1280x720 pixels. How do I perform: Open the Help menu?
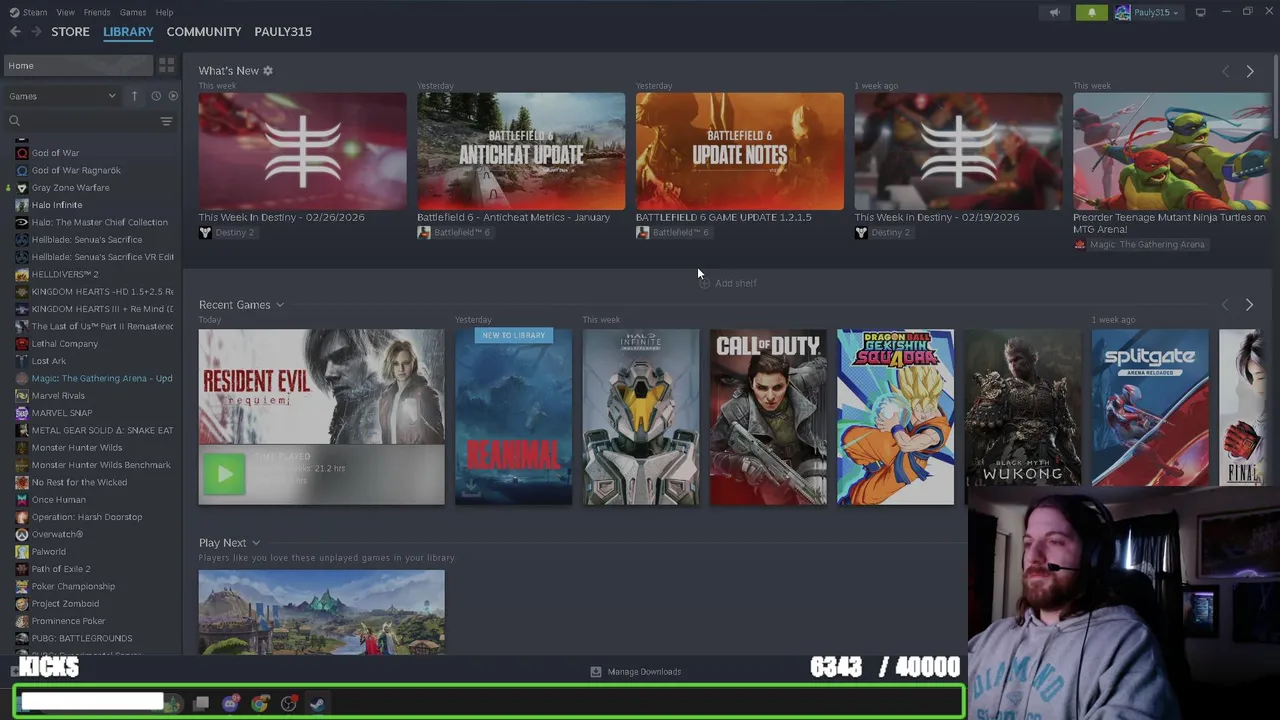pos(164,12)
